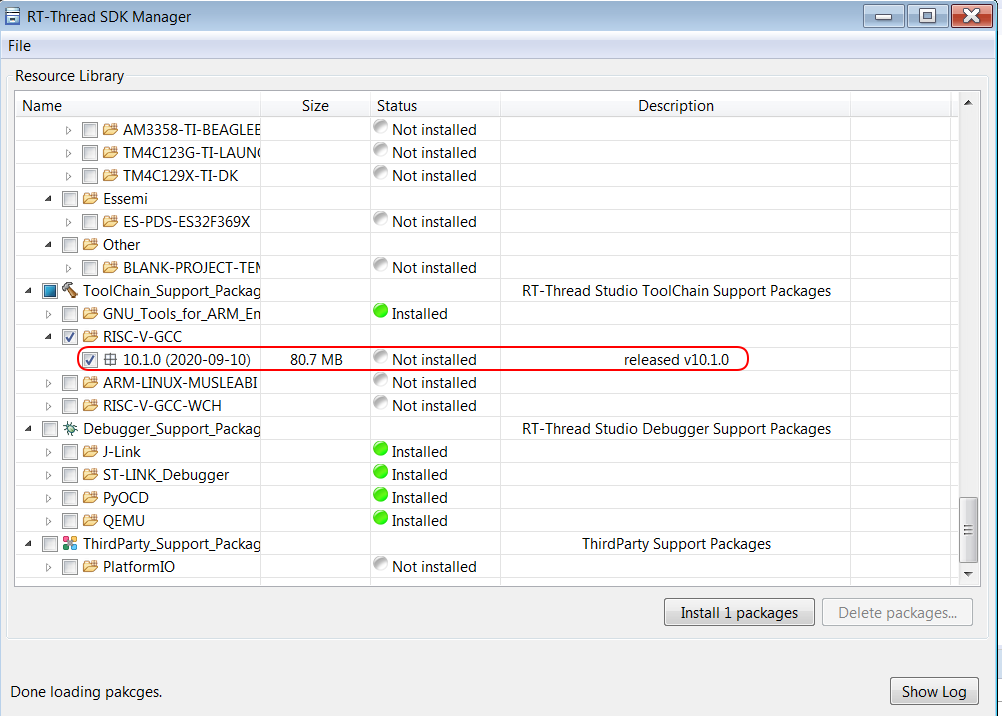Click the Delete packages button
This screenshot has height=716, width=1002.
tap(897, 612)
